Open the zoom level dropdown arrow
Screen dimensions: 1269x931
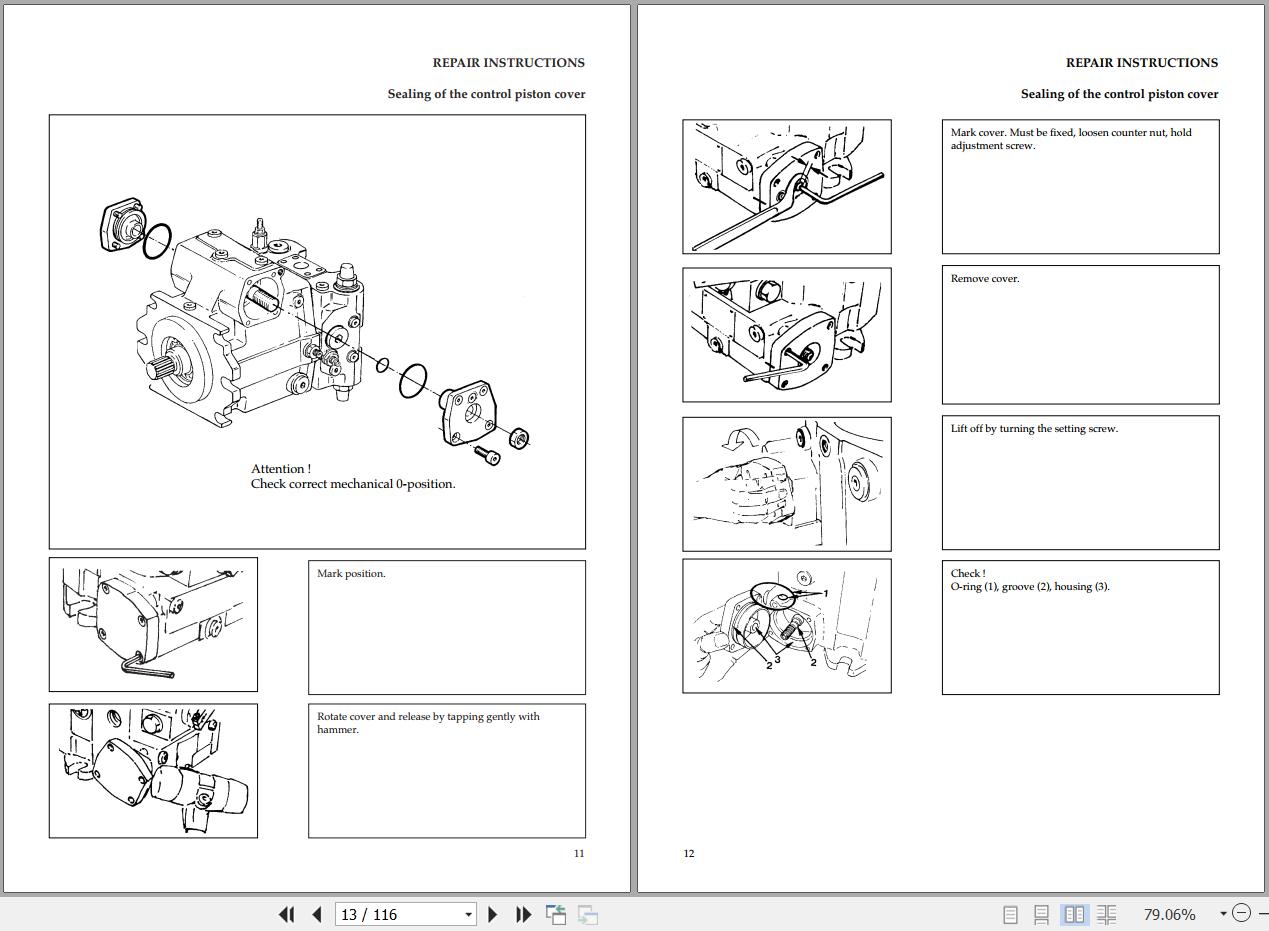[1222, 913]
